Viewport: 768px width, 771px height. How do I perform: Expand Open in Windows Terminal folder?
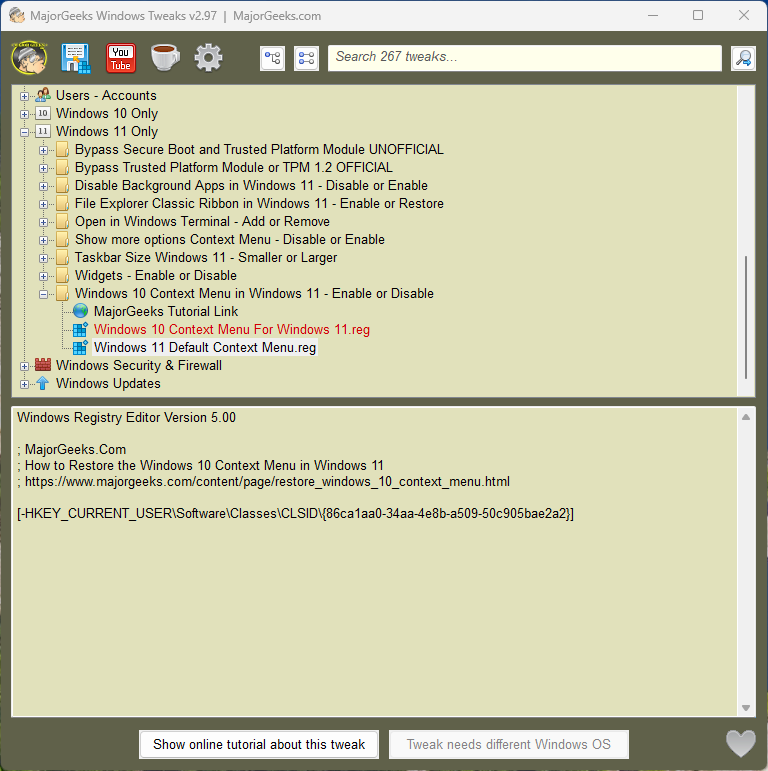(43, 222)
